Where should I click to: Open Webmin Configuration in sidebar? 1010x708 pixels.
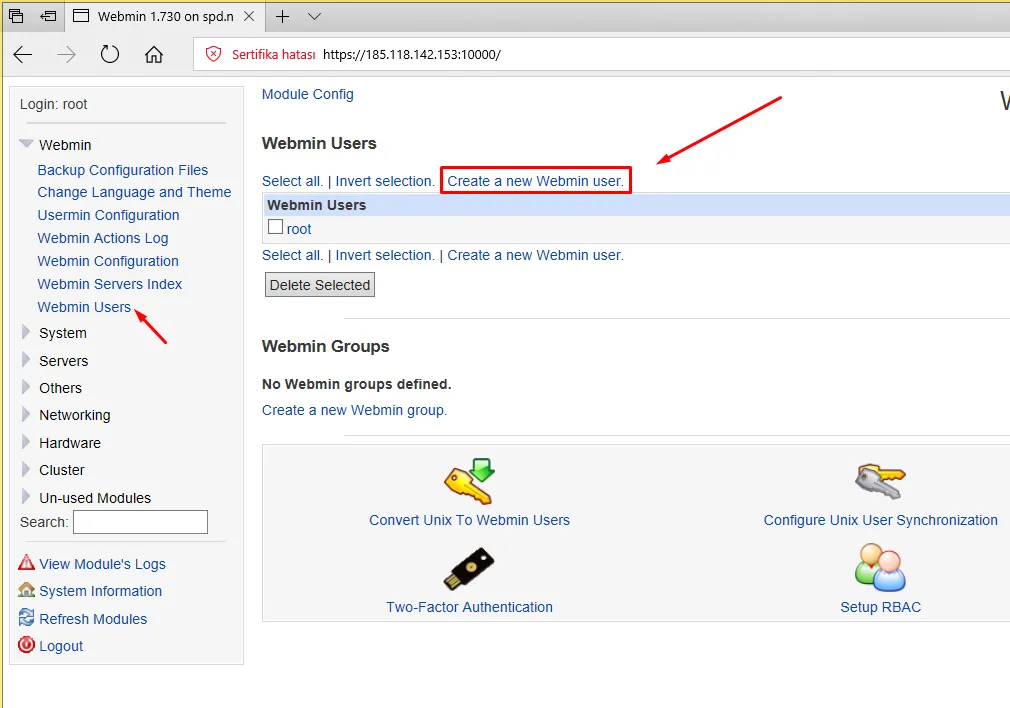(108, 262)
